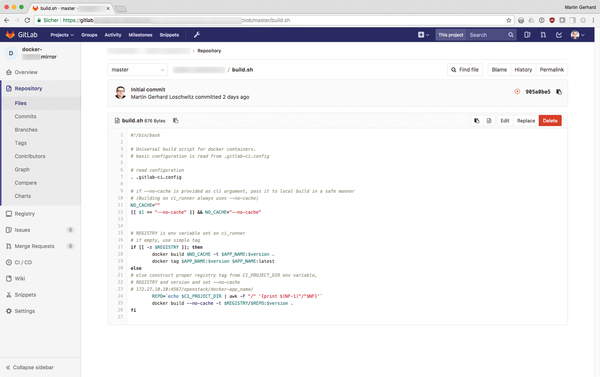This screenshot has height=377, width=600.
Task: Open Overview in the sidebar
Action: 26,72
